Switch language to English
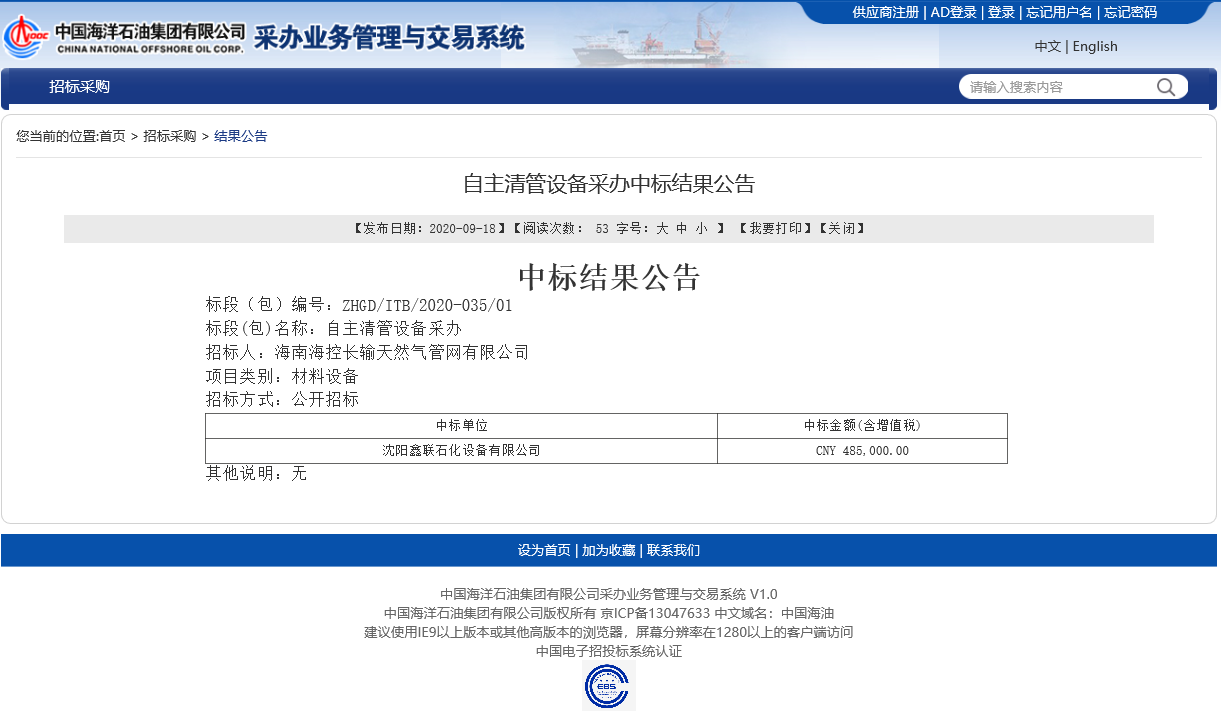Viewport: 1221px width, 719px height. pyautogui.click(x=1095, y=46)
